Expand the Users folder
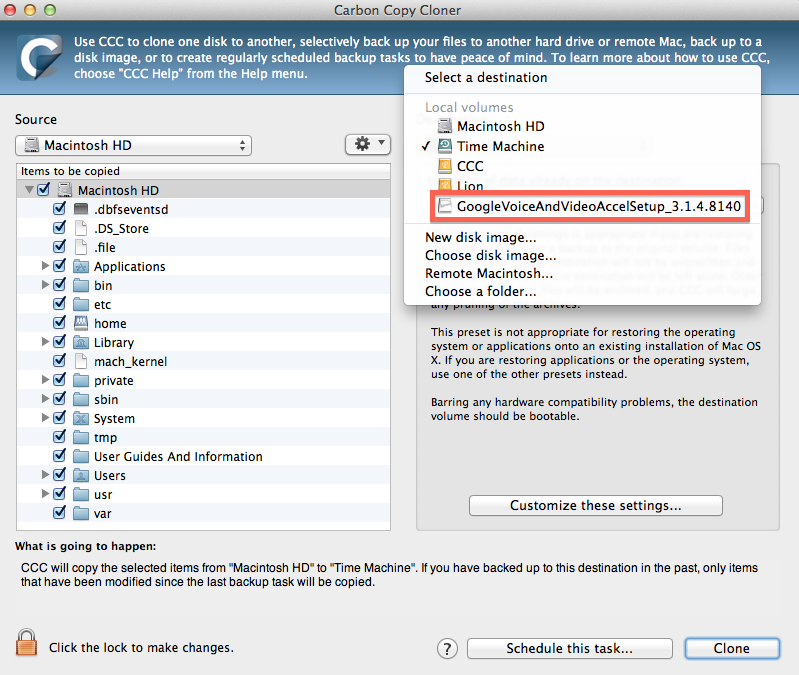This screenshot has height=675, width=799. tap(45, 474)
